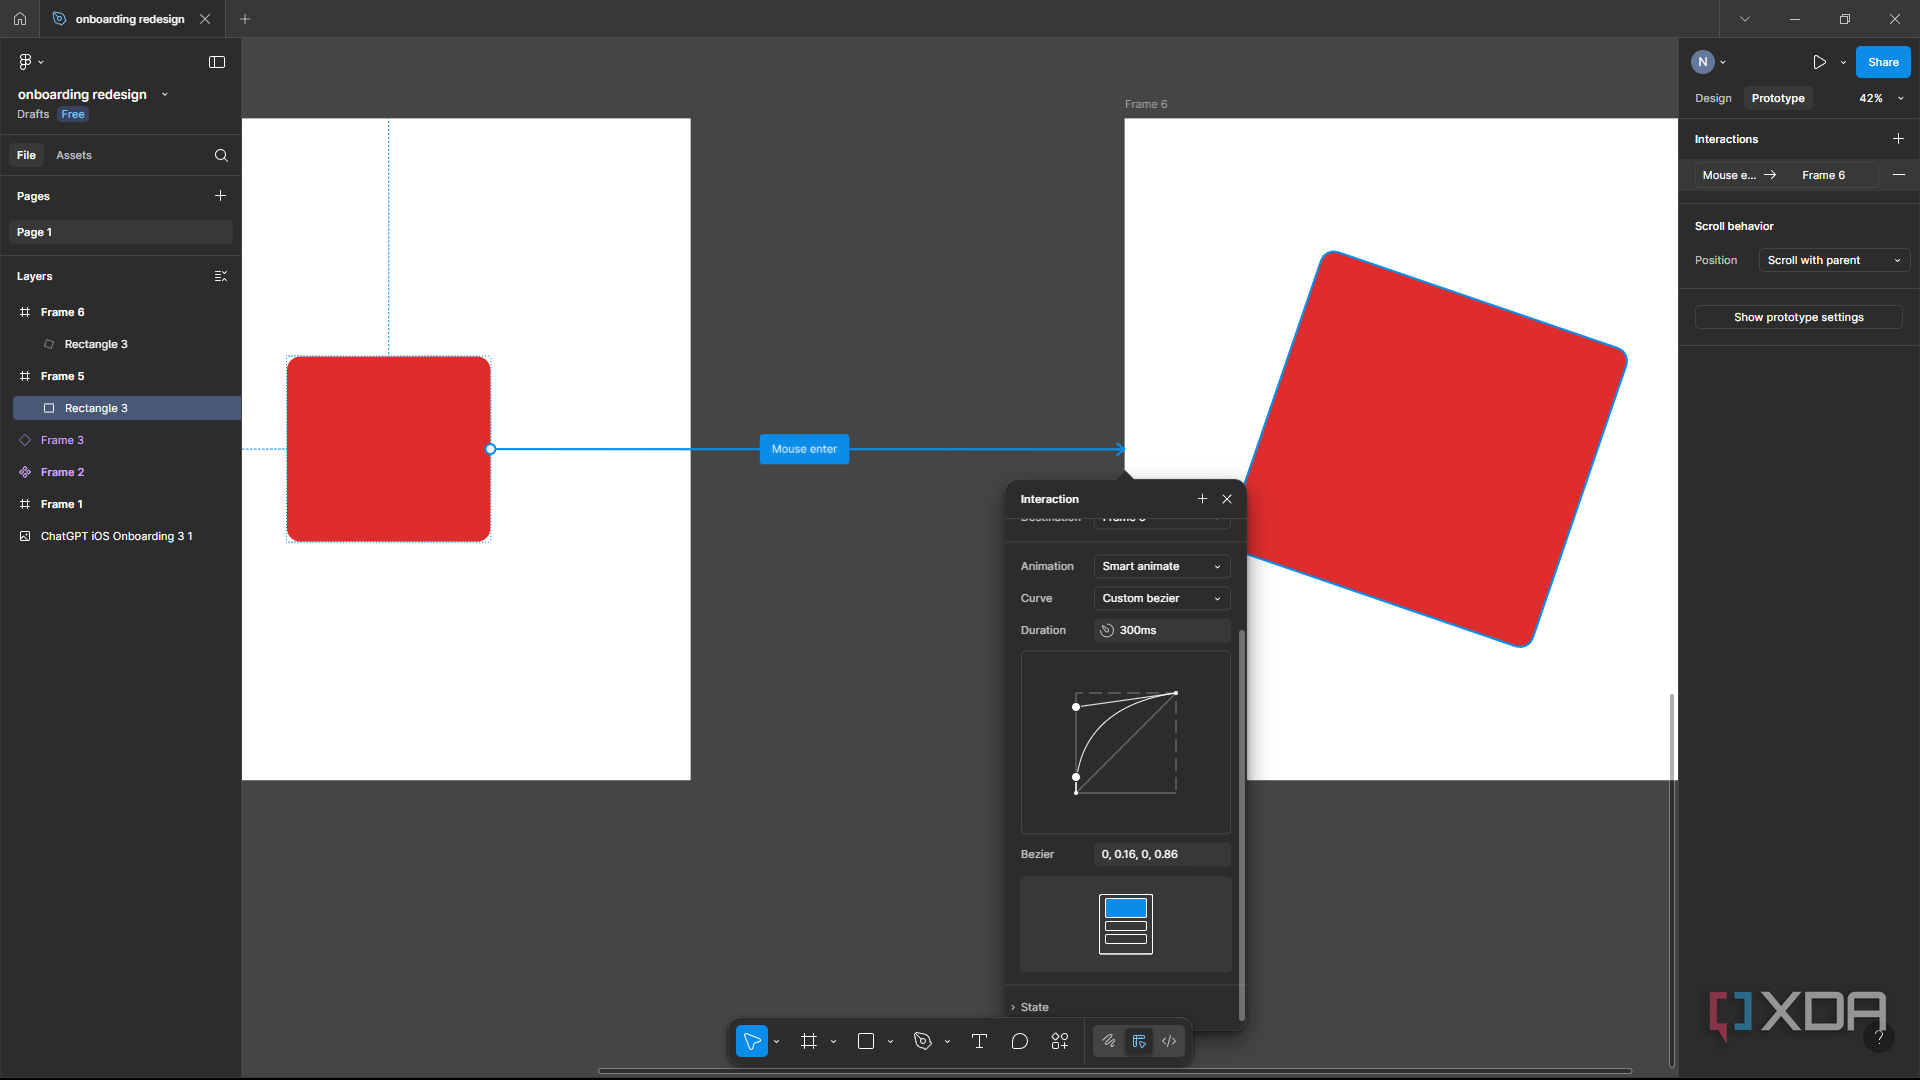Open zoom level 42% dropdown
The image size is (1920, 1080).
[x=1881, y=98]
